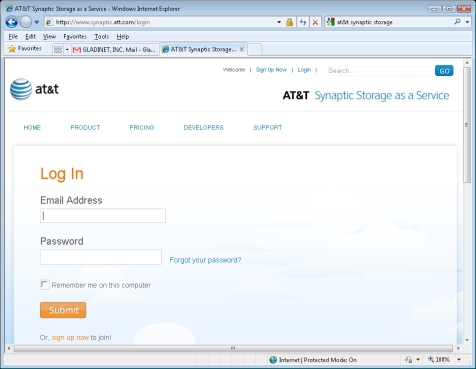This screenshot has height=369, width=476.
Task: Open a new blank tab
Action: (255, 49)
